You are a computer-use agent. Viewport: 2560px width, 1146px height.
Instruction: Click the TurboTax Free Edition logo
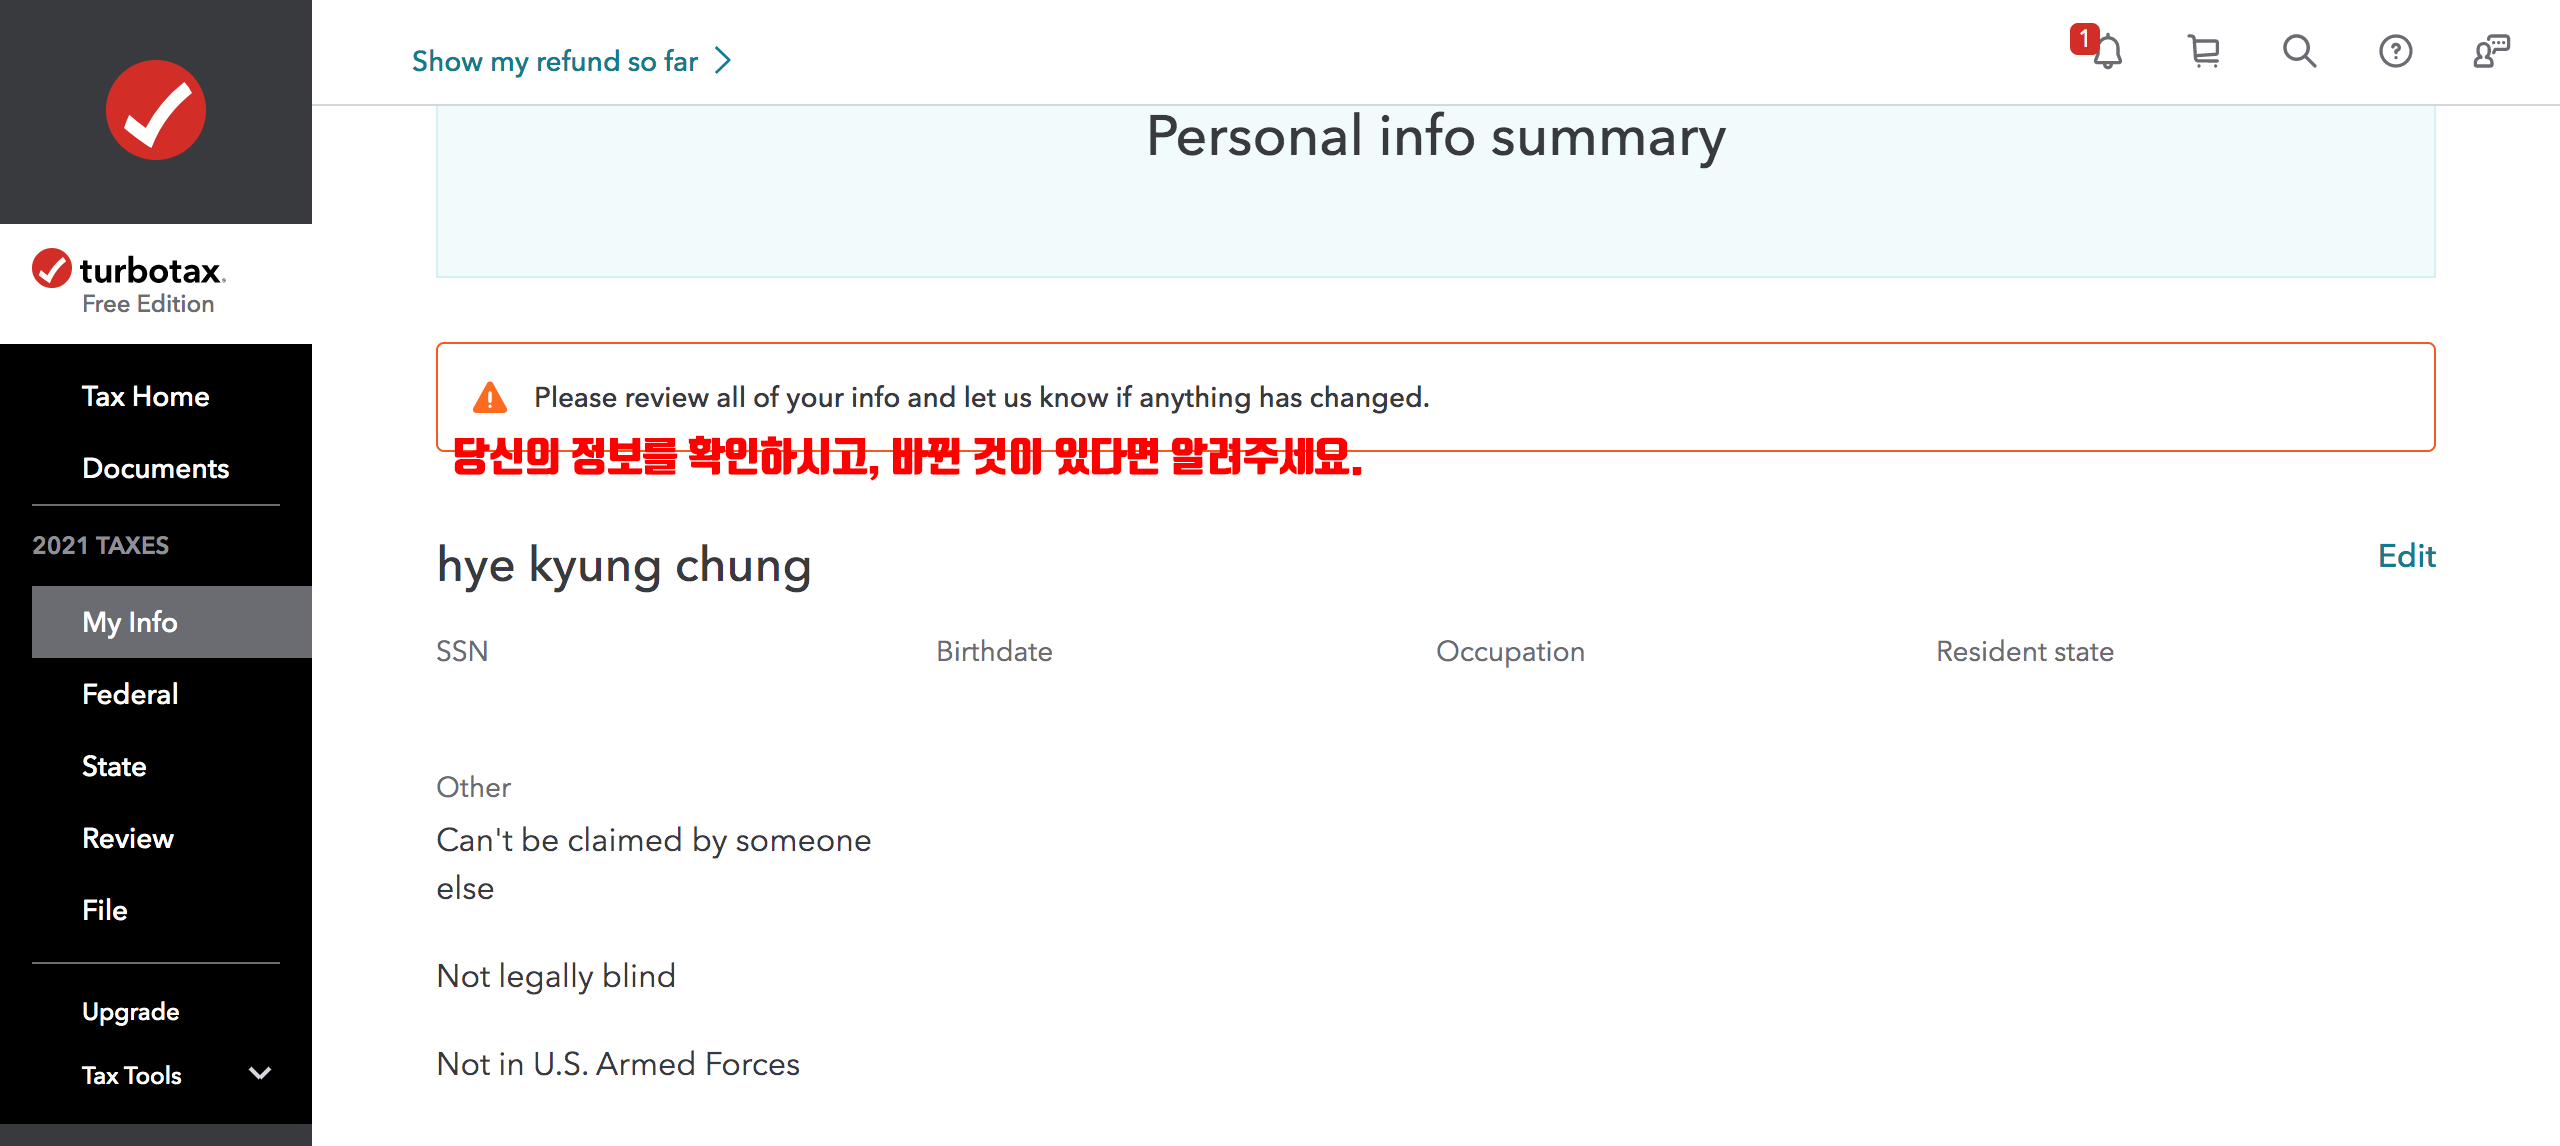(x=130, y=283)
